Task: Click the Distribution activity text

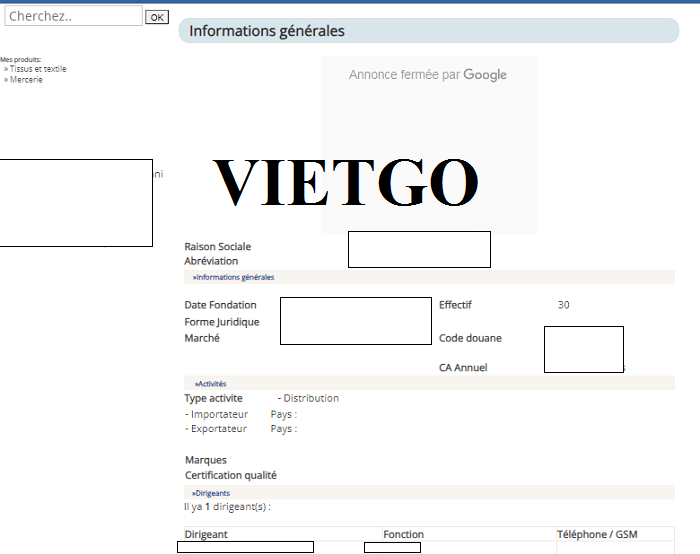Action: 310,398
